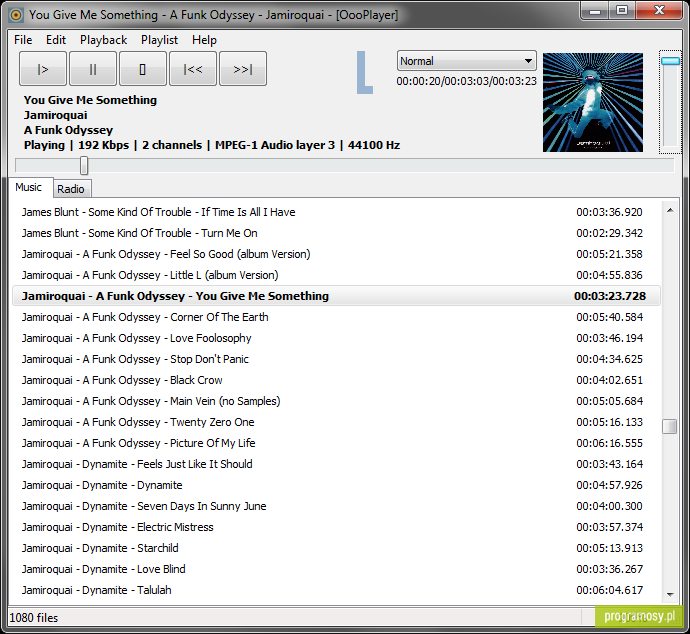Click the playlist scrollbar thumb
This screenshot has width=690, height=634.
click(670, 426)
